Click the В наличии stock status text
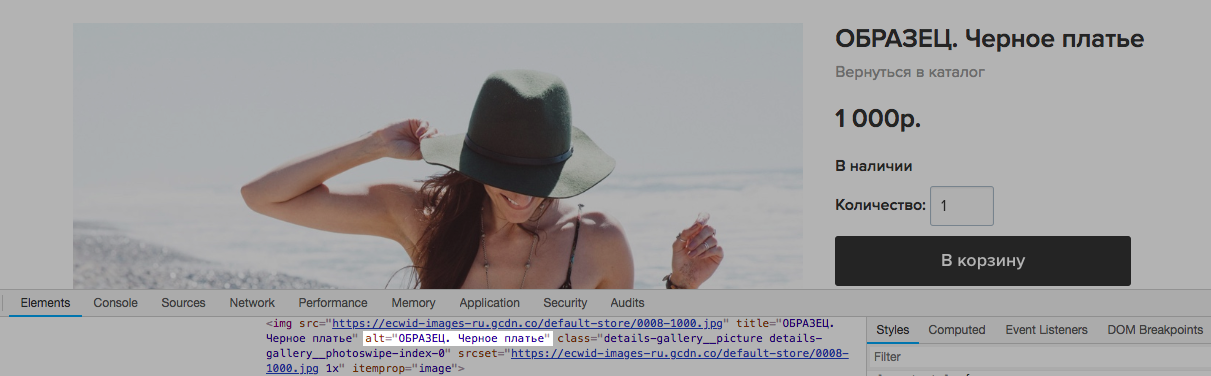 (x=874, y=166)
